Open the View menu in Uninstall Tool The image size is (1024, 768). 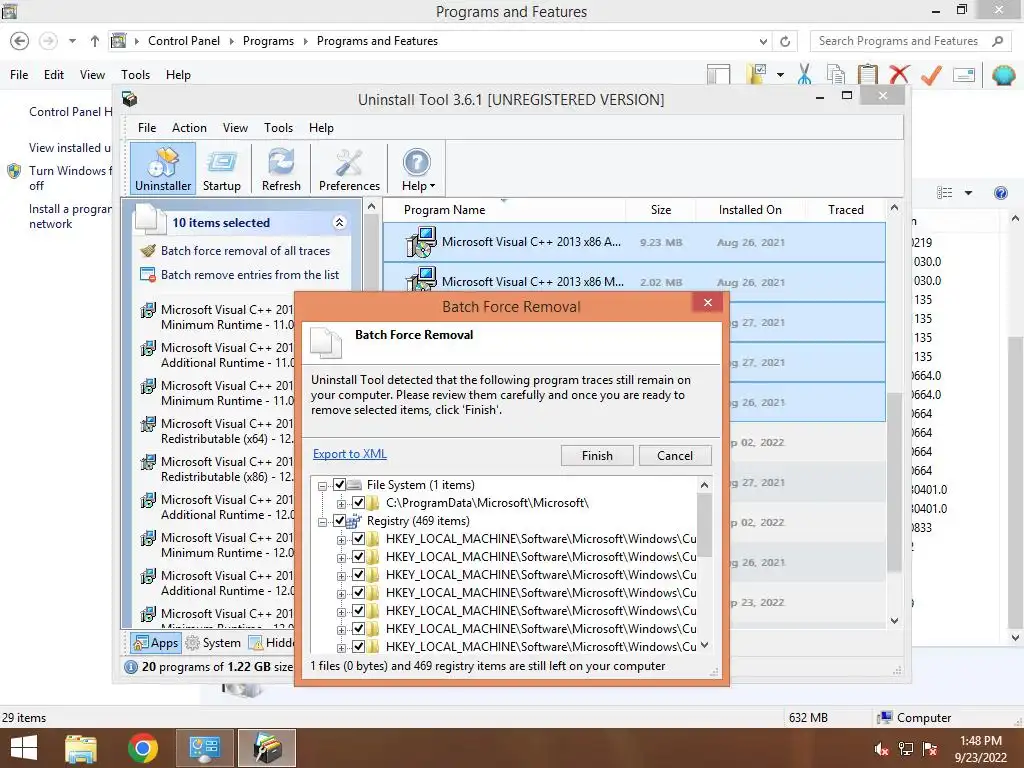(x=235, y=128)
